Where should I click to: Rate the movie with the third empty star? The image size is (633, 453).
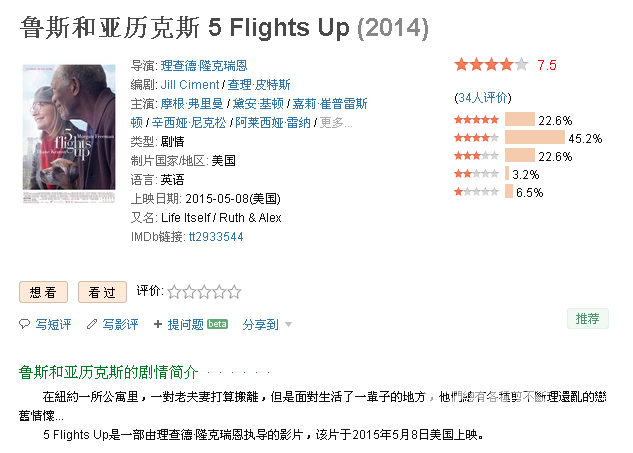click(x=204, y=292)
